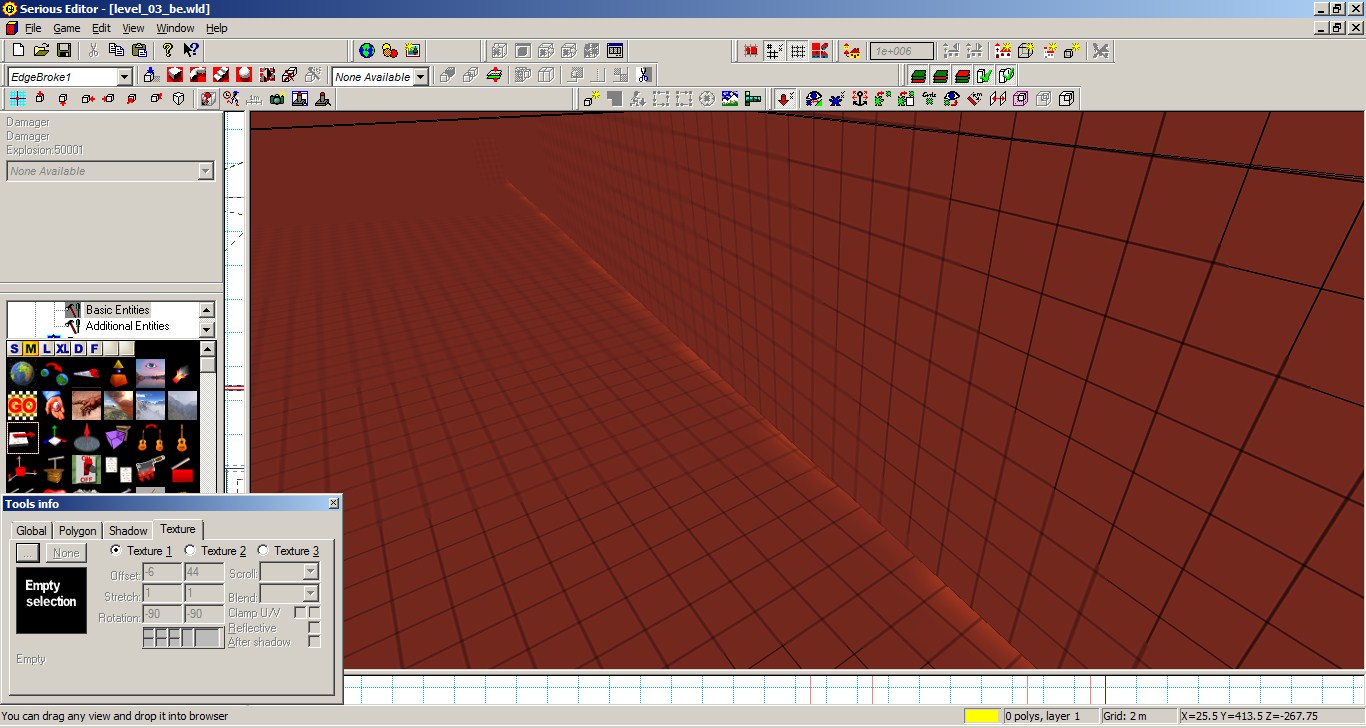Open the None Available dropdown under Damager info
Image resolution: width=1366 pixels, height=728 pixels.
pos(205,171)
